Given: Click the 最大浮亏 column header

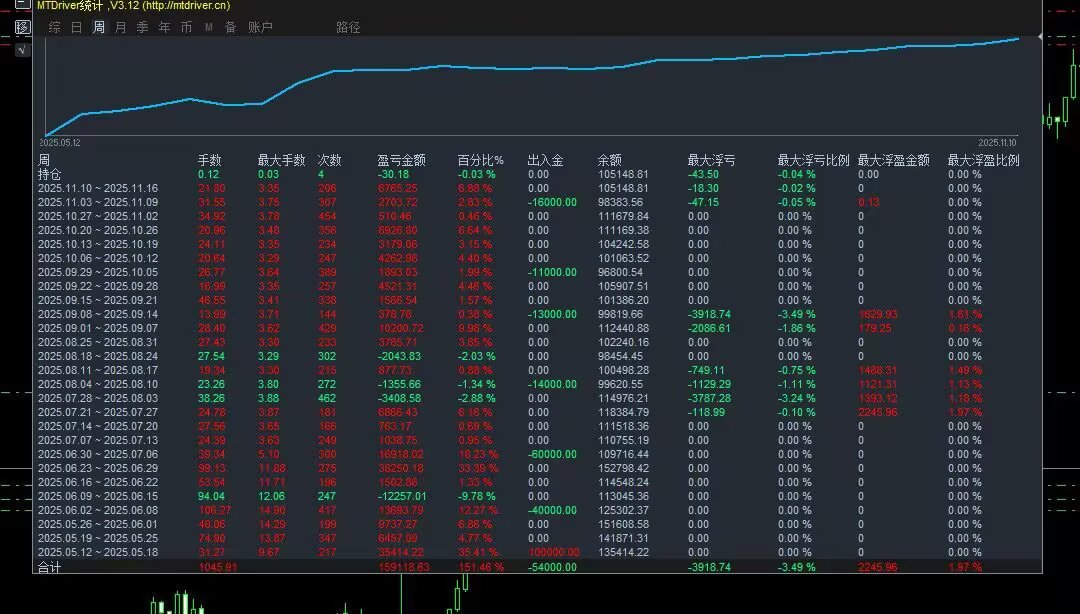Looking at the screenshot, I should point(712,161).
